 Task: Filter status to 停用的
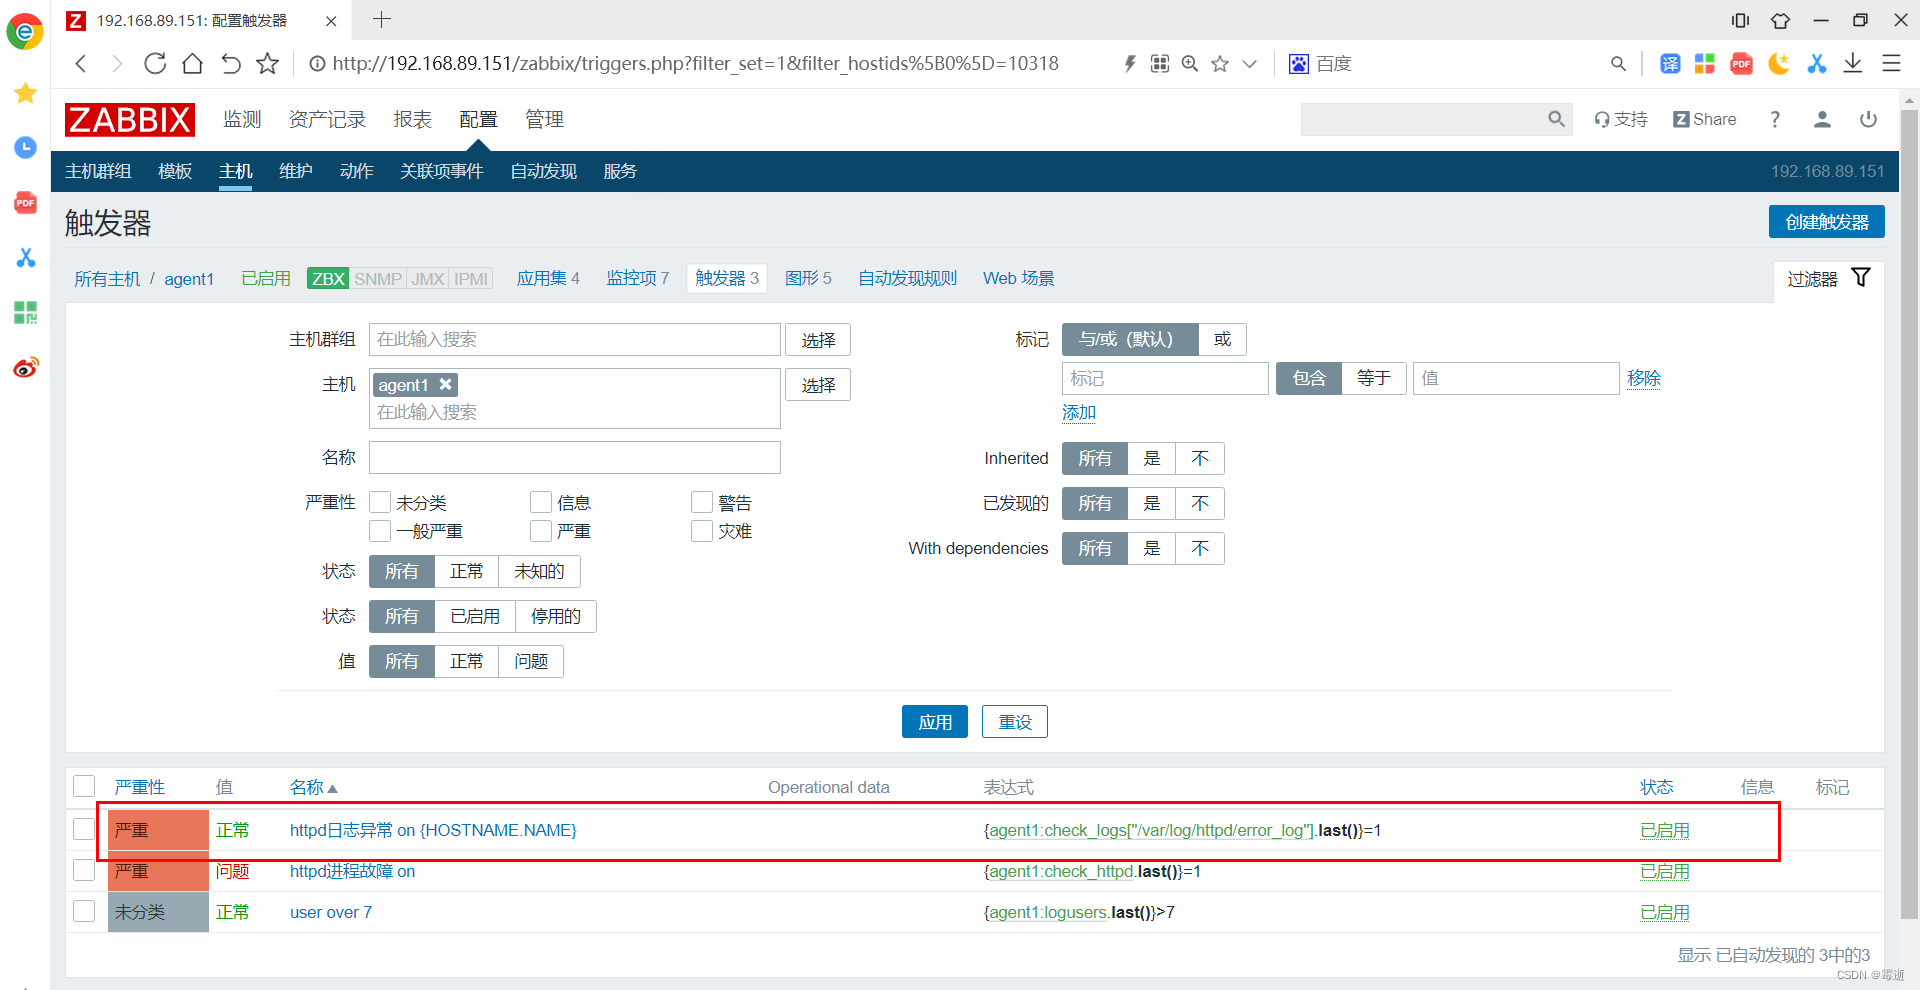[555, 616]
